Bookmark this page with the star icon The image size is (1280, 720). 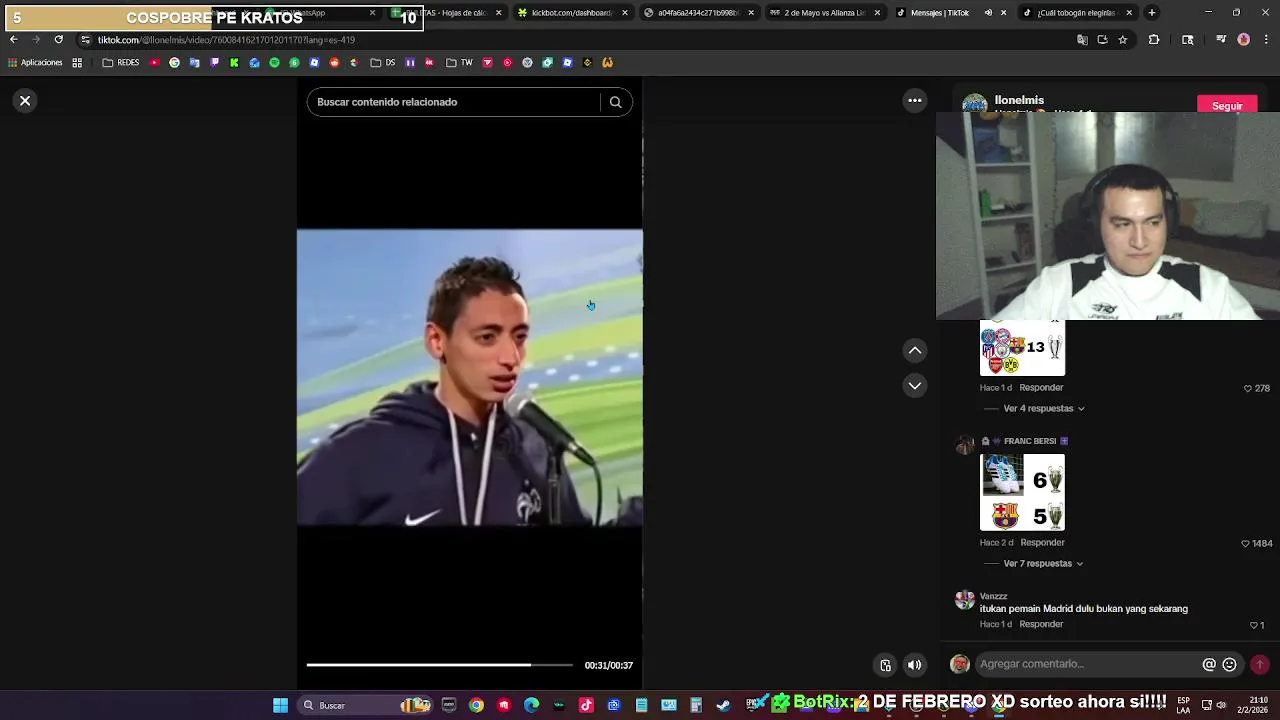coord(1123,40)
